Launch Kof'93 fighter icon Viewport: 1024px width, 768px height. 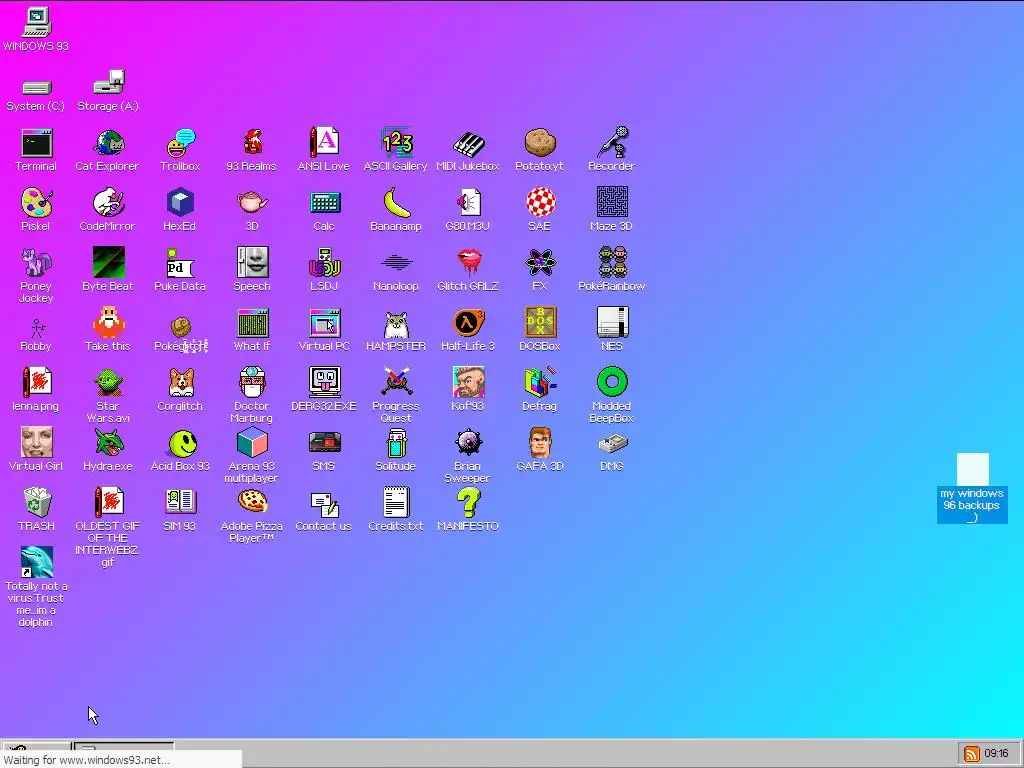[468, 383]
